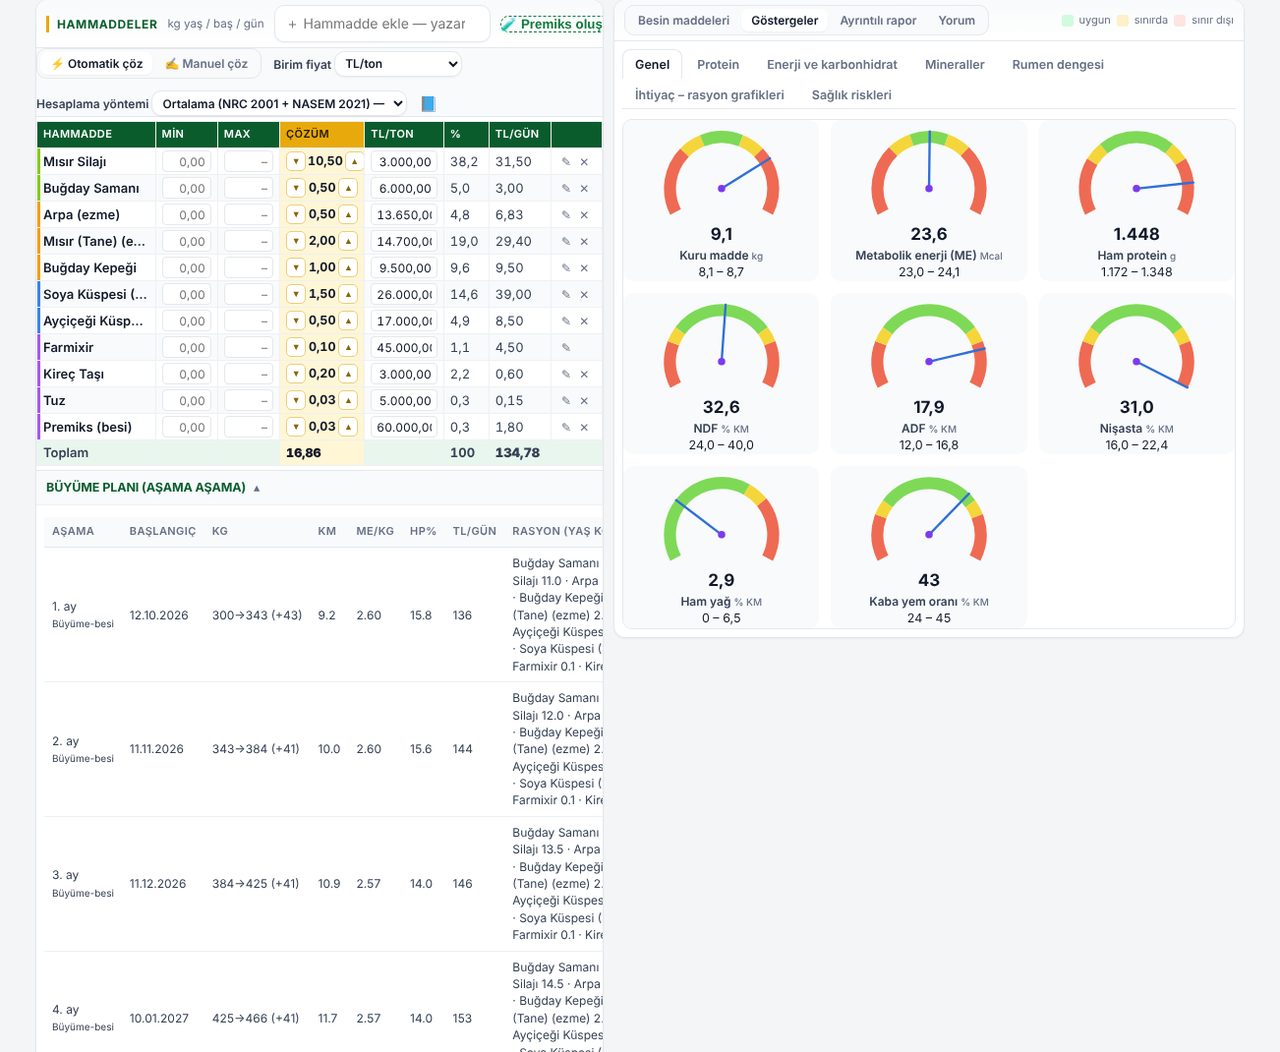Decrease Farmixir amount with down arrow
Image resolution: width=1280 pixels, height=1052 pixels.
pyautogui.click(x=296, y=347)
